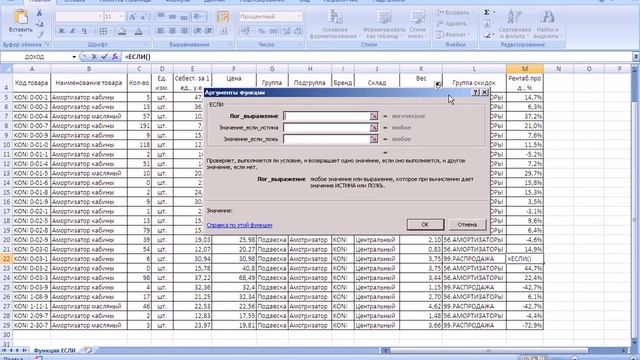Apply thousands separator (000) format
This screenshot has height=360, width=640.
pyautogui.click(x=273, y=31)
